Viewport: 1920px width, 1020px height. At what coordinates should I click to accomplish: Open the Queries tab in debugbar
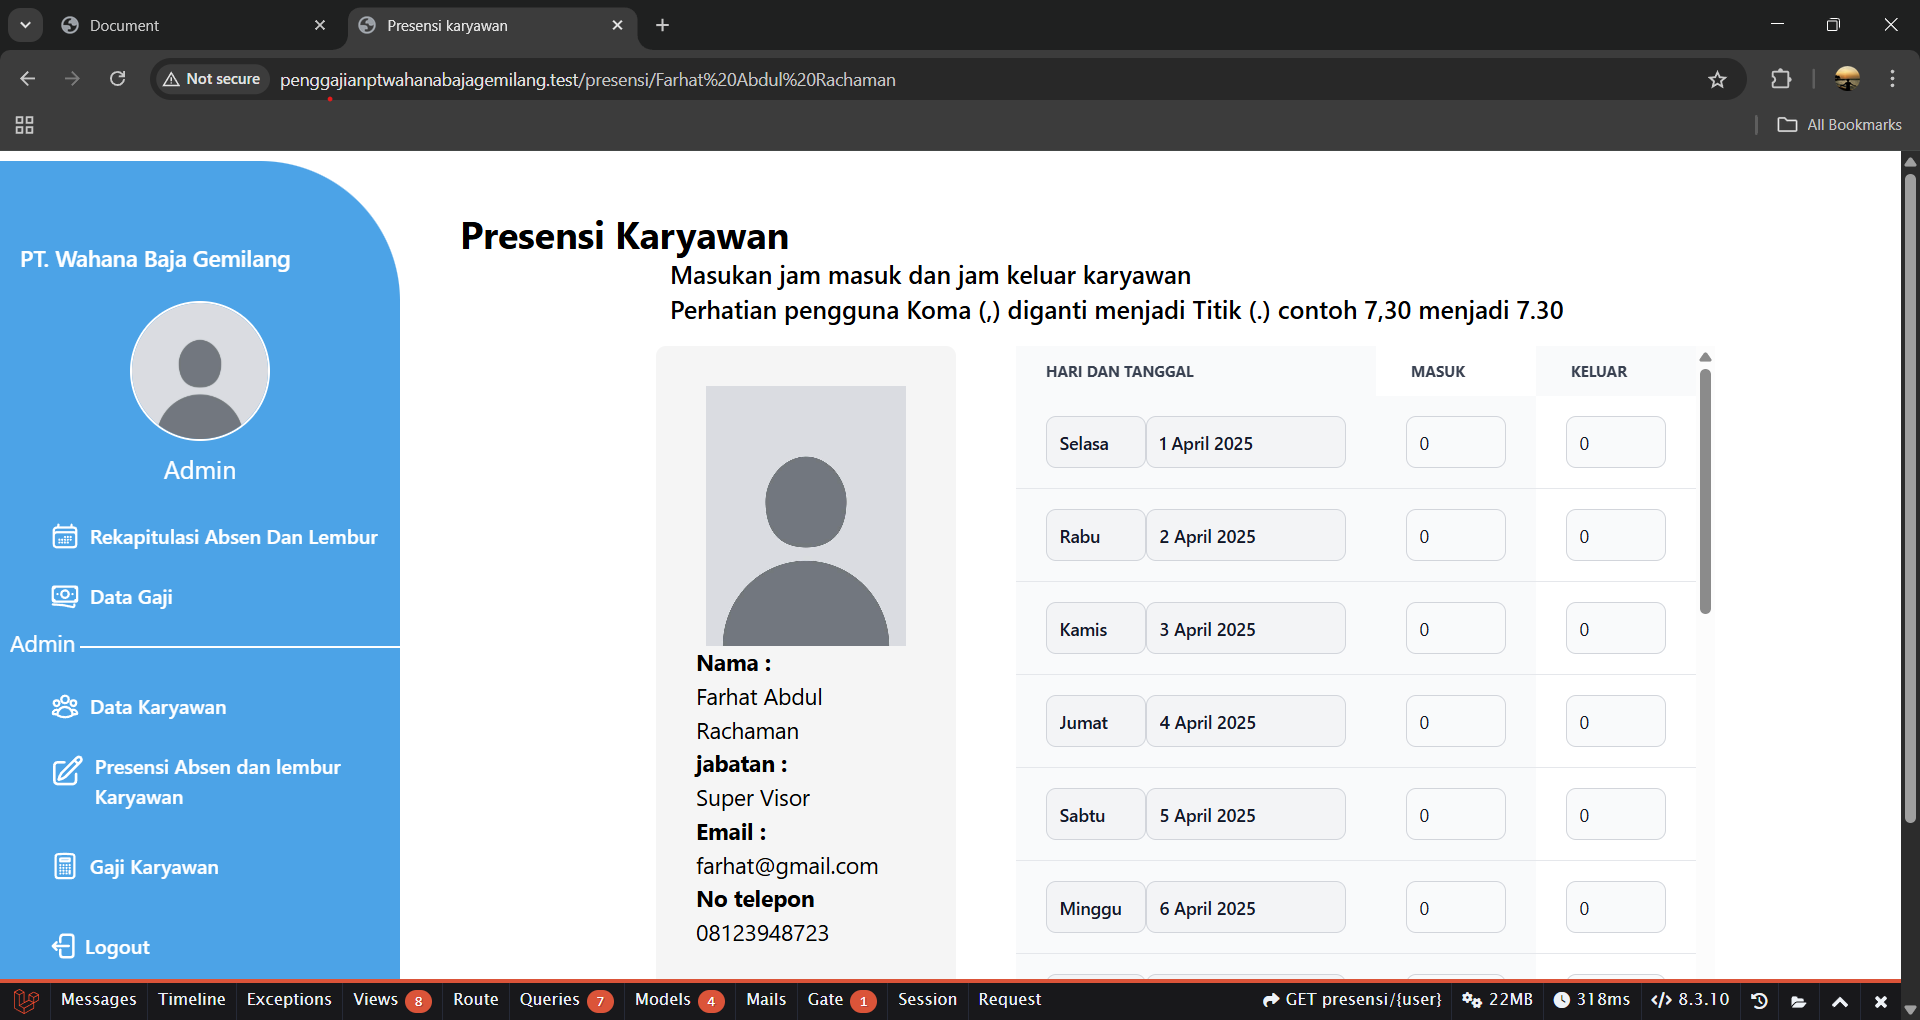click(x=565, y=1000)
